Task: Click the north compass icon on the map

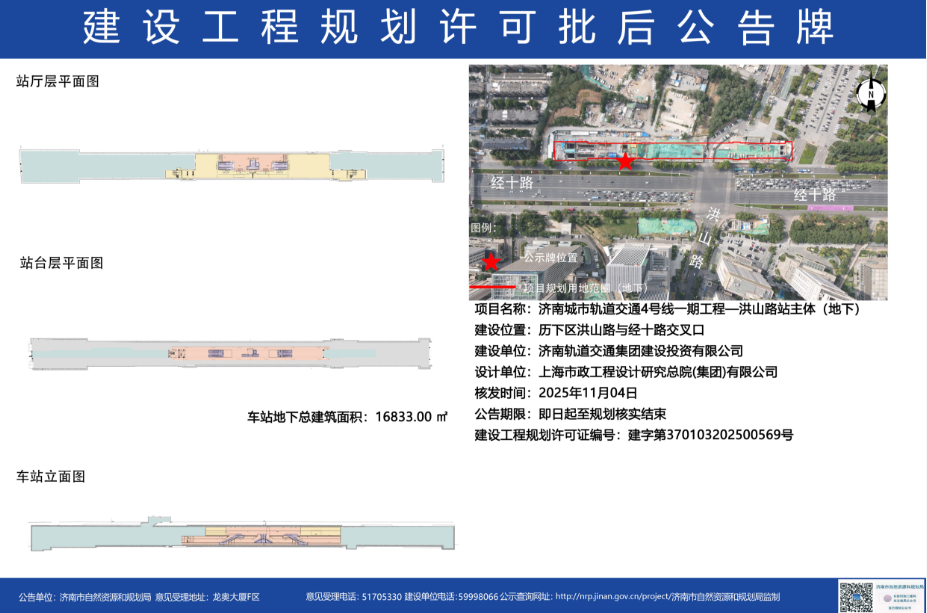Action: pos(871,93)
